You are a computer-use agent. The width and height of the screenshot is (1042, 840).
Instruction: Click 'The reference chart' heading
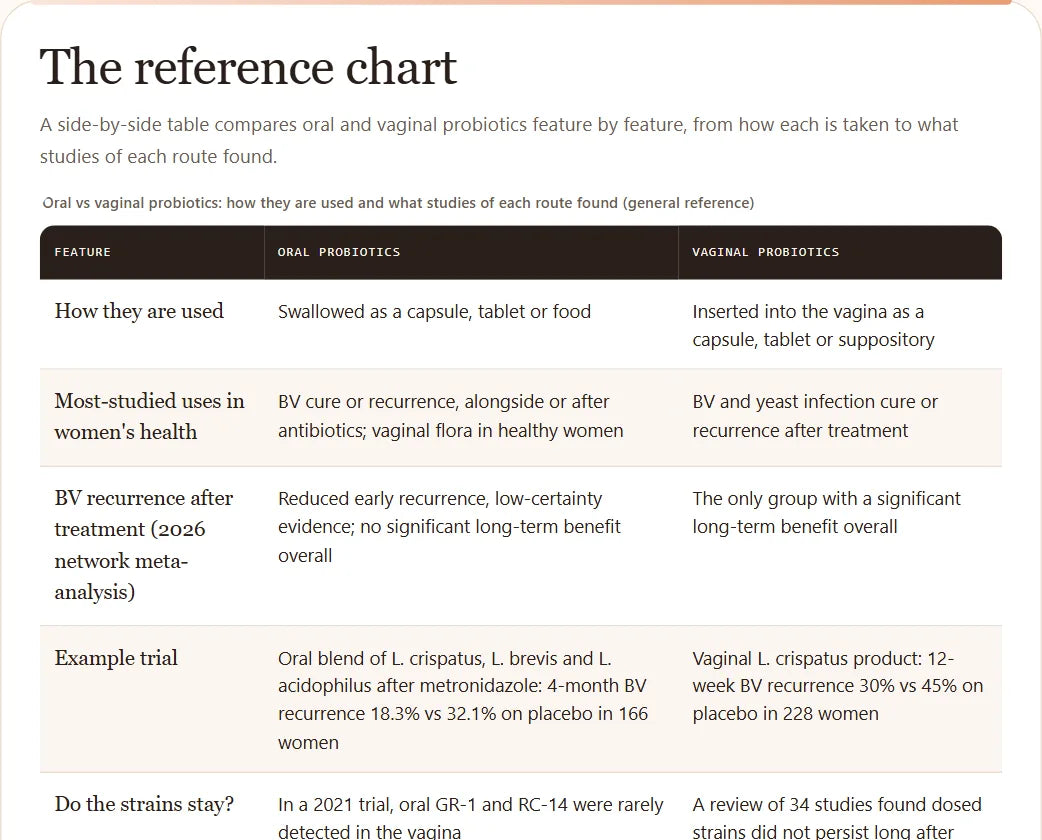click(x=248, y=67)
